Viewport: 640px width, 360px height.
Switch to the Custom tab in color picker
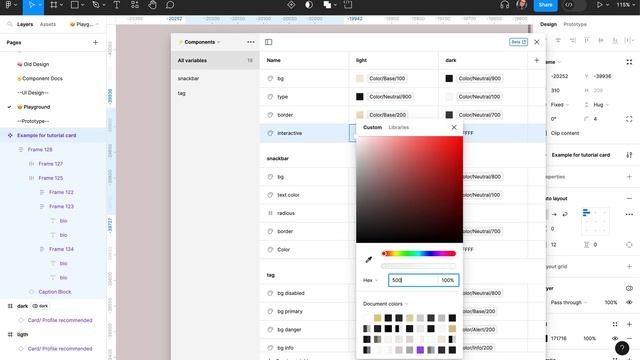point(372,127)
